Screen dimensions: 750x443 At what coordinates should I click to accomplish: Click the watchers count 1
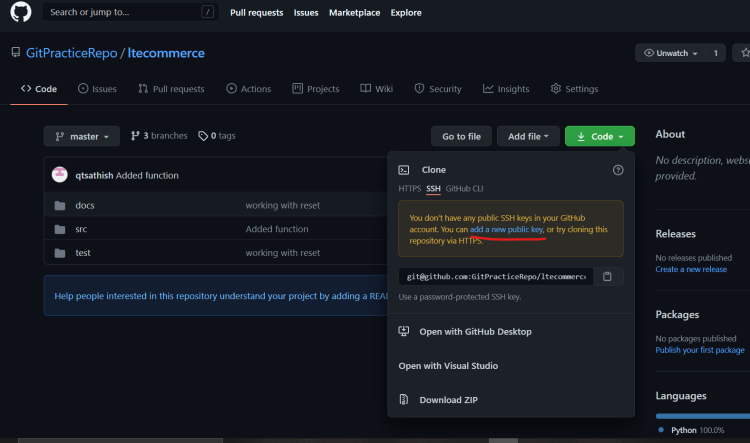point(716,53)
